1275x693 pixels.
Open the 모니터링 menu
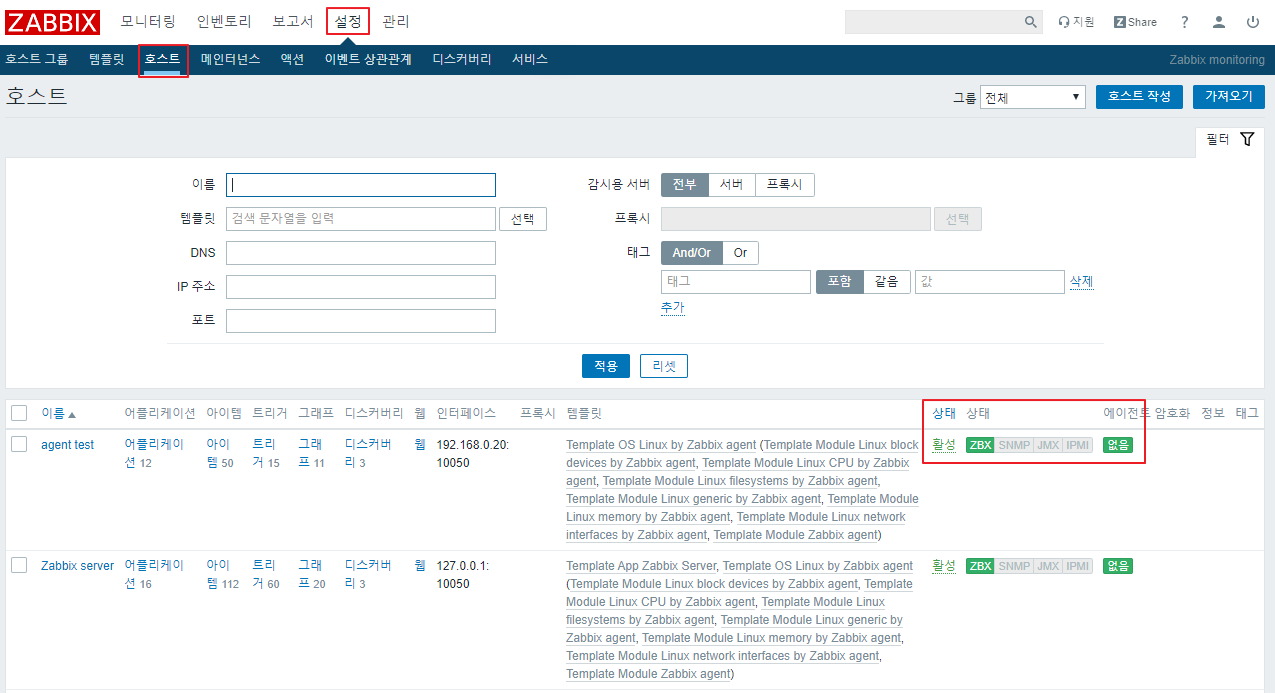click(148, 22)
